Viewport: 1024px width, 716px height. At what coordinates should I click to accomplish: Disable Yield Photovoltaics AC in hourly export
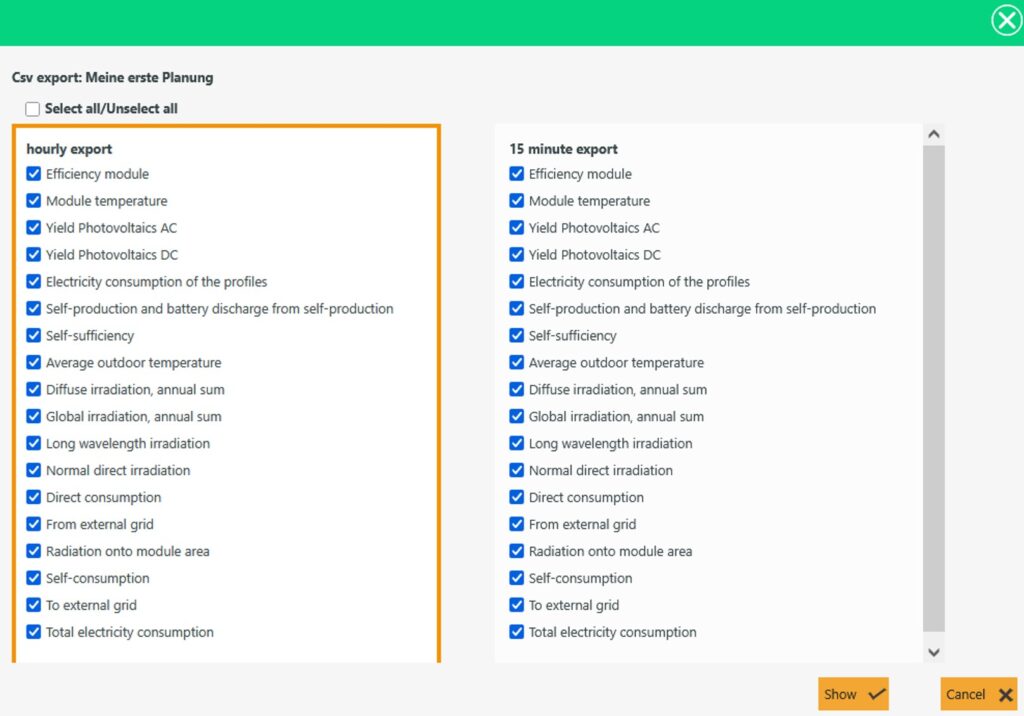pyautogui.click(x=34, y=228)
